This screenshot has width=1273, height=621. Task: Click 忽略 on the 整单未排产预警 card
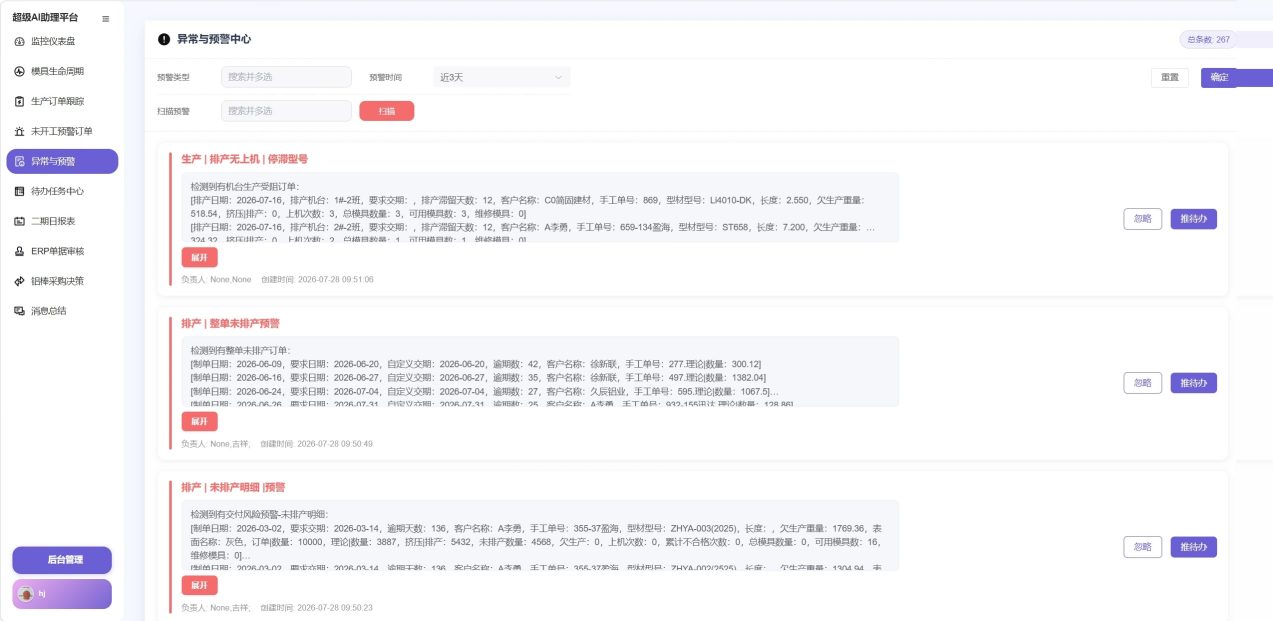coord(1143,383)
